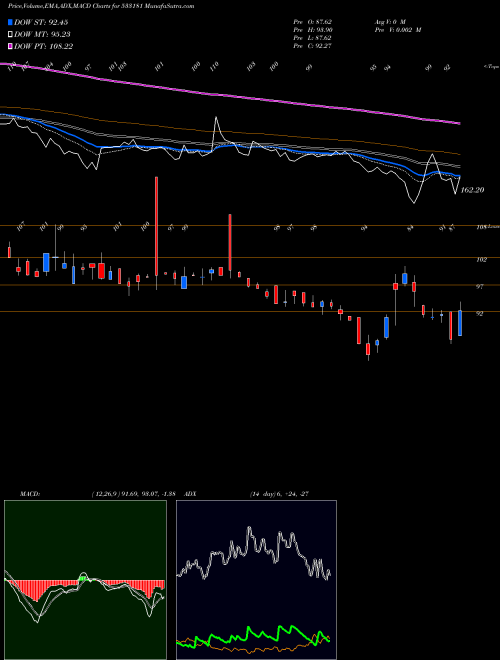Select the 'DOW MT: 95.23' legend text
This screenshot has width=500, height=660.
[41, 35]
